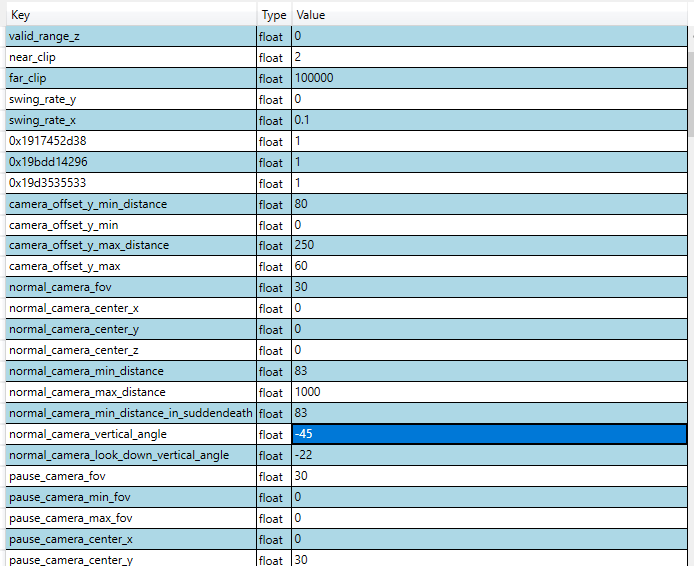Edit the normal_camera_fov value 30

pos(490,288)
